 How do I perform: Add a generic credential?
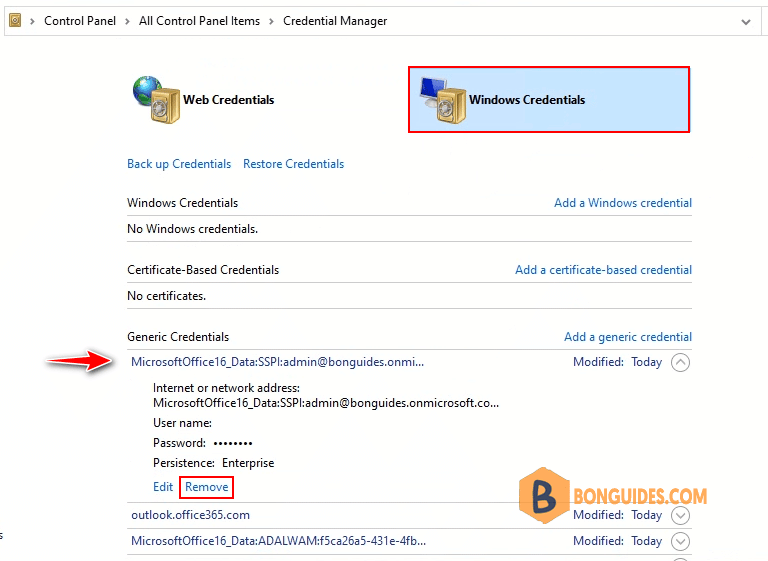coord(627,337)
